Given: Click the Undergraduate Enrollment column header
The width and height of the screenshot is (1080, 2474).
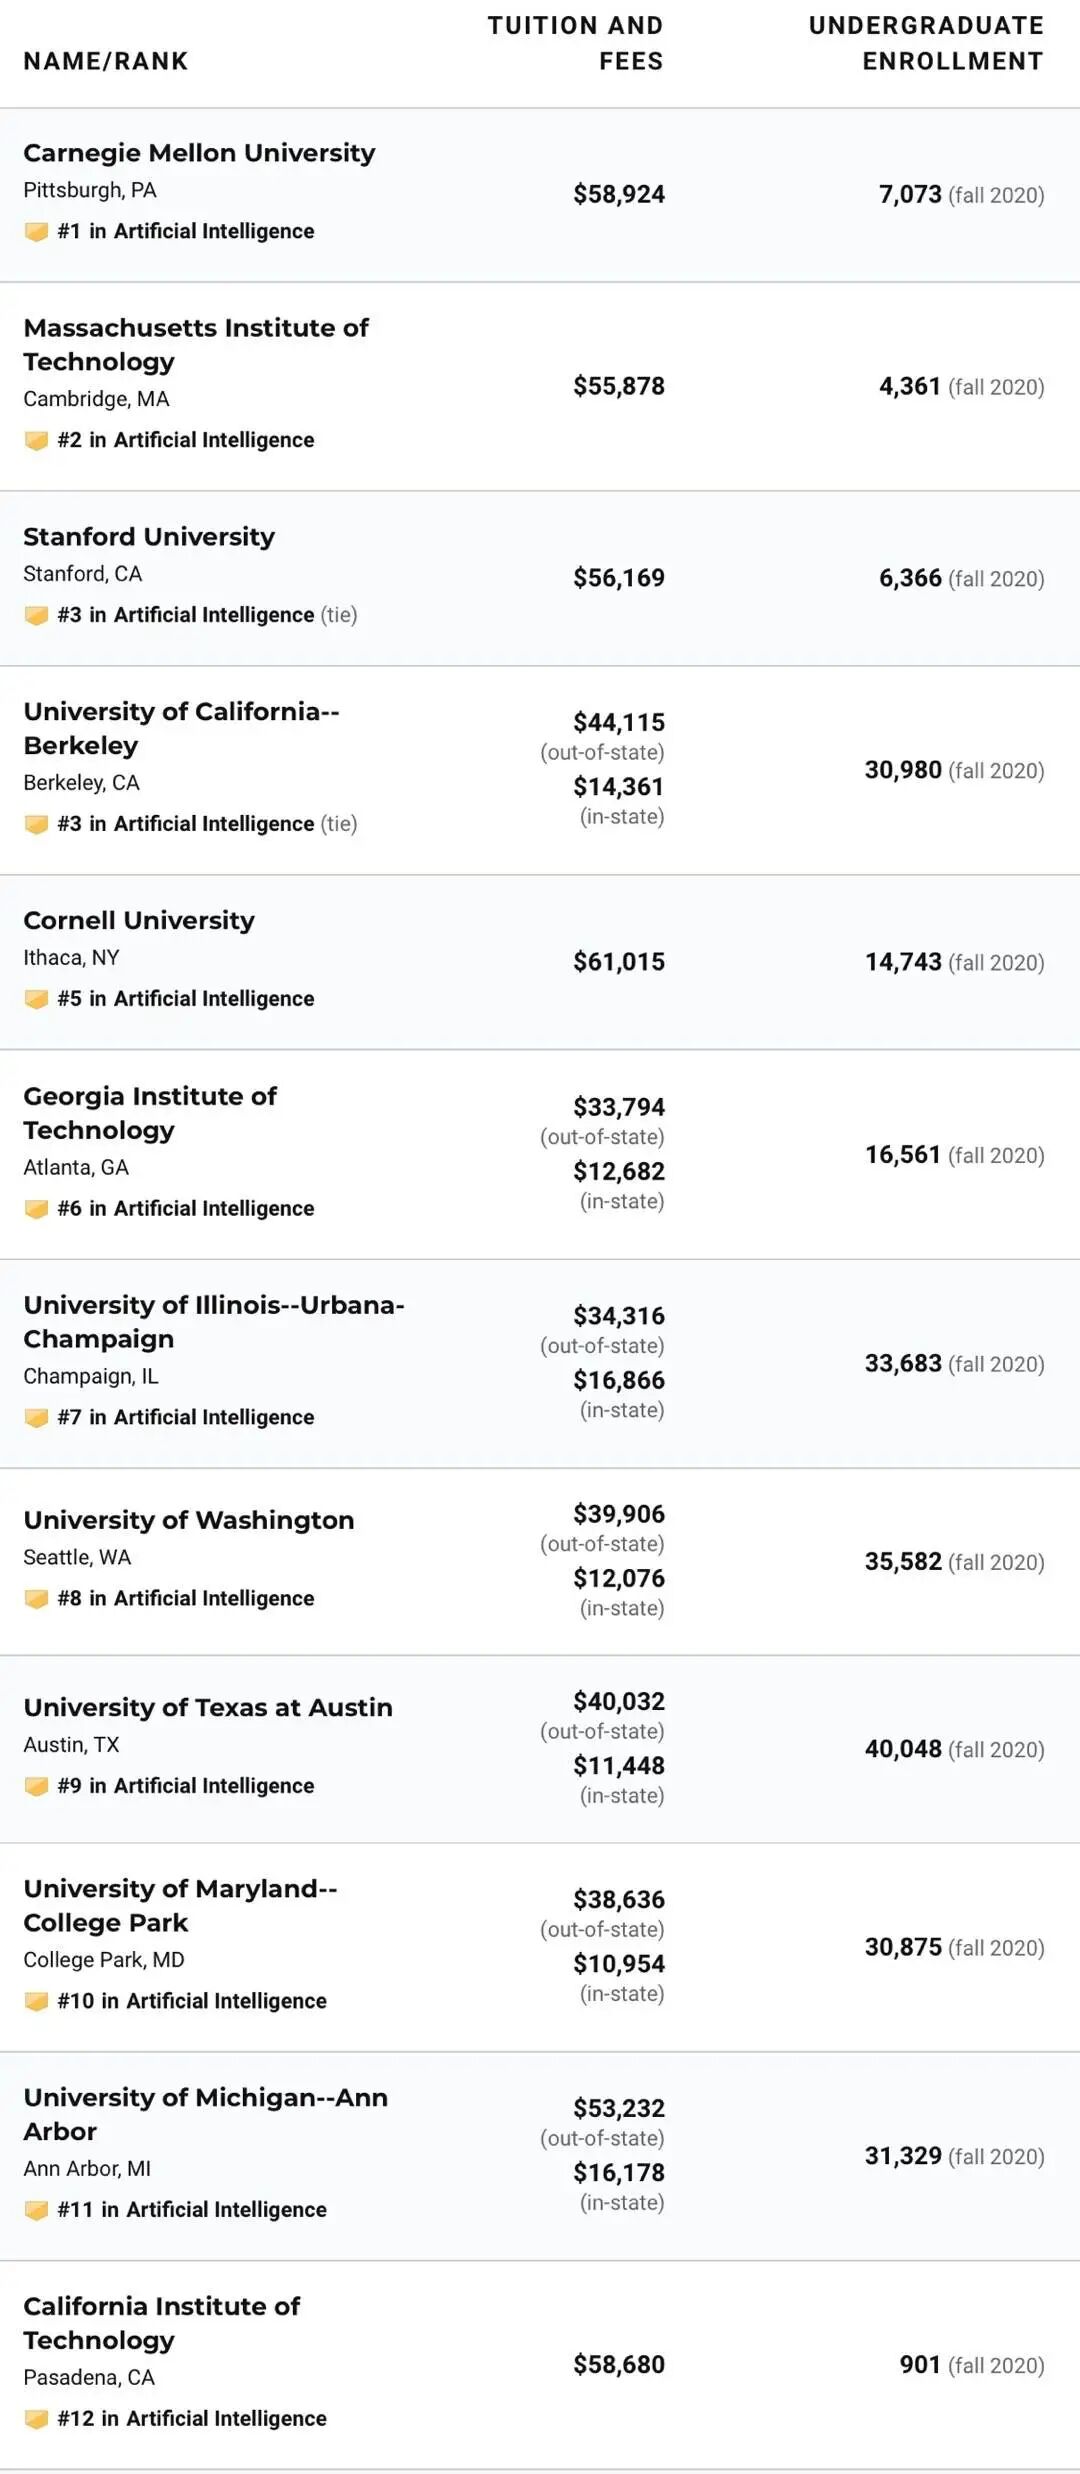Looking at the screenshot, I should point(926,43).
